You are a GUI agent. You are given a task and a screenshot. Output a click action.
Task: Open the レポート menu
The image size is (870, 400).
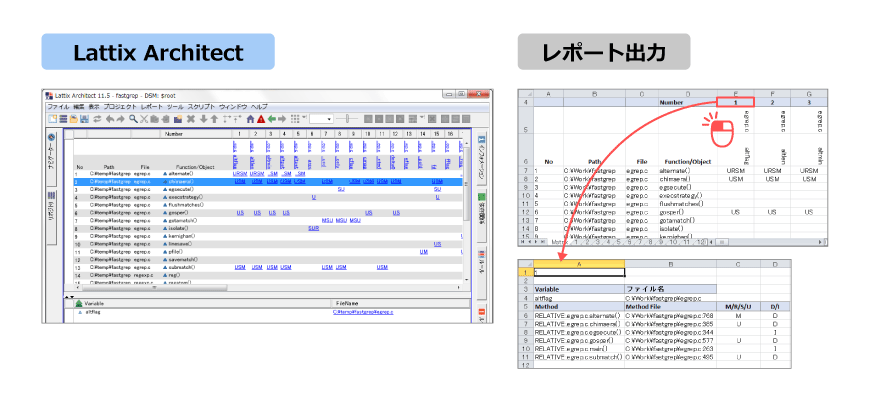(x=151, y=107)
